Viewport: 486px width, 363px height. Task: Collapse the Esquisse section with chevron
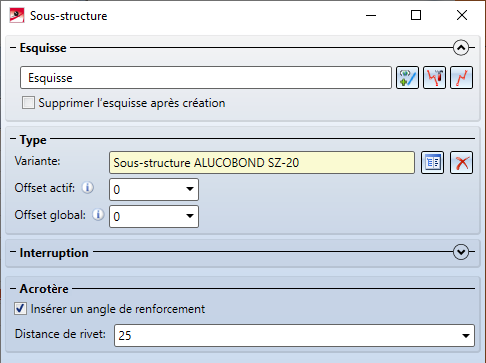pyautogui.click(x=461, y=48)
